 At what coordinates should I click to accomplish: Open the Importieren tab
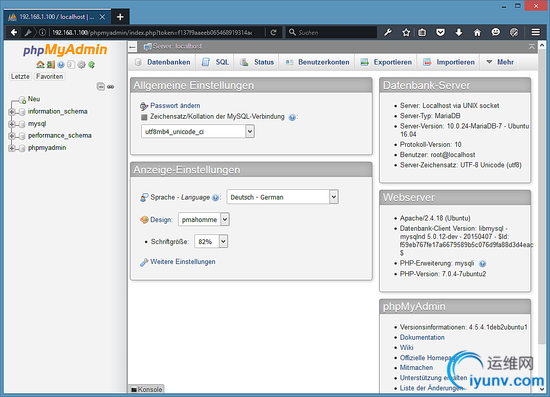pyautogui.click(x=449, y=62)
